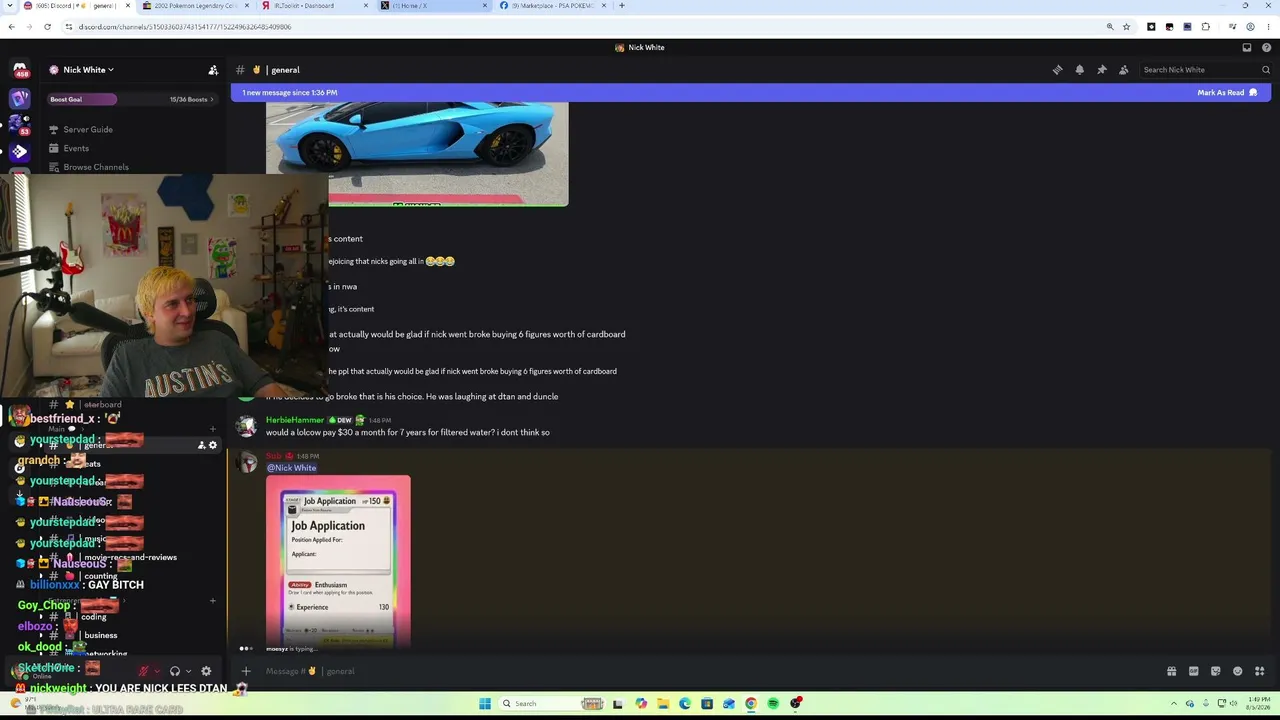Open the GIF picker
The image size is (1280, 720).
1193,671
